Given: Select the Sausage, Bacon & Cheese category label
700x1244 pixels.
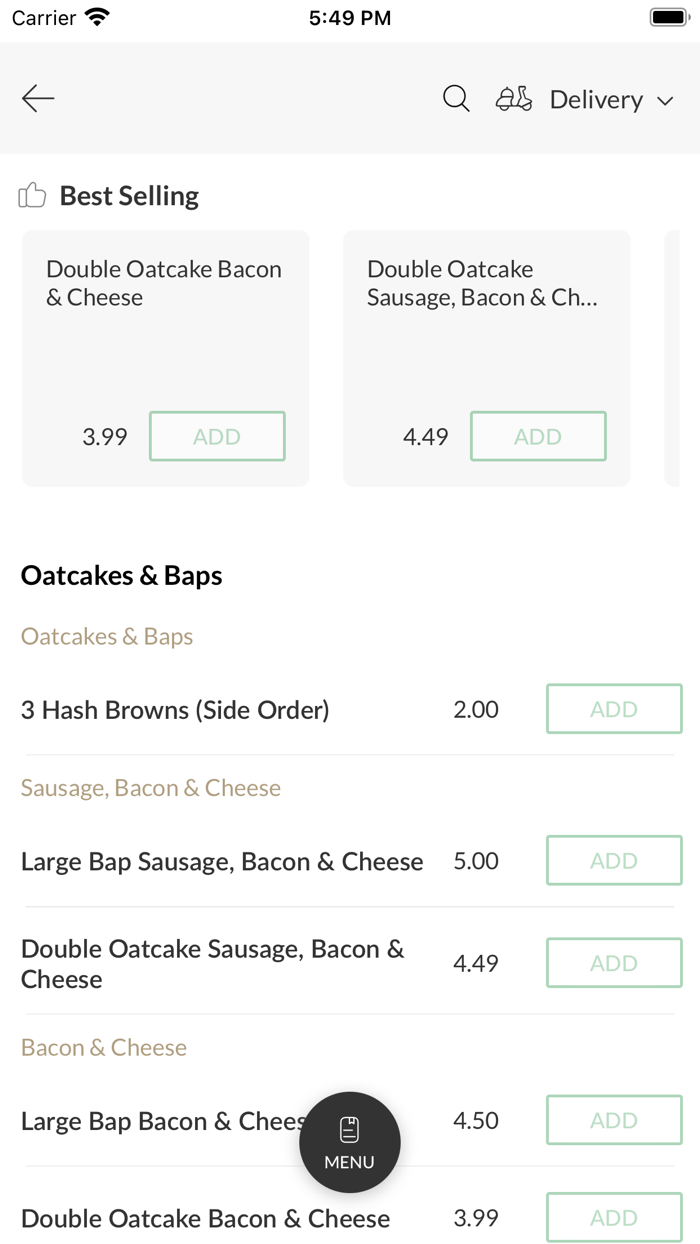Looking at the screenshot, I should pyautogui.click(x=150, y=788).
